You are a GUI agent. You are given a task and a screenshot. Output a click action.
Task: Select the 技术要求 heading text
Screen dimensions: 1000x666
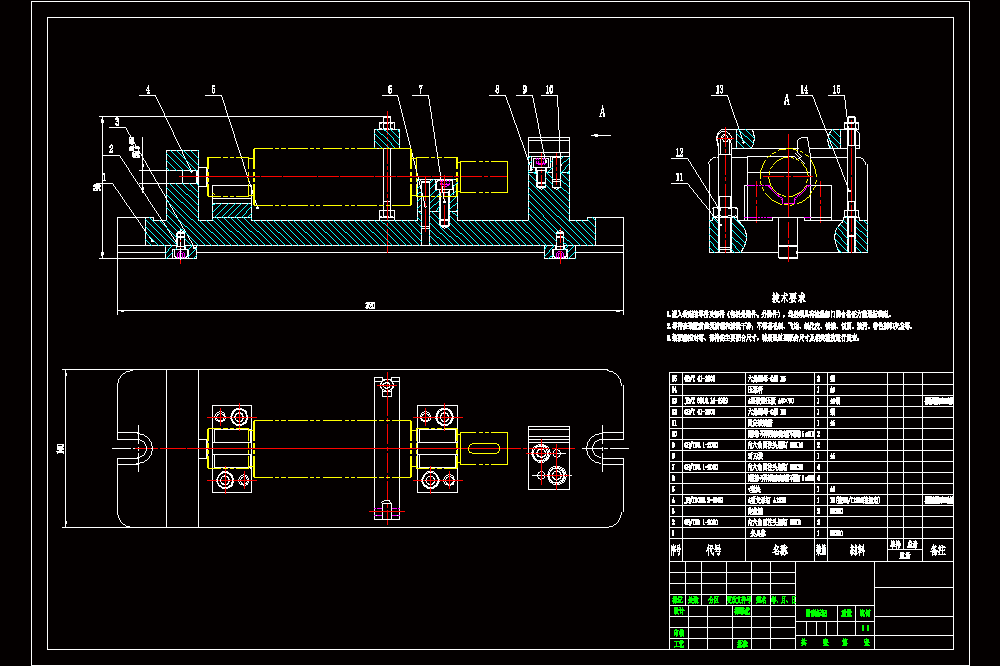click(x=789, y=297)
